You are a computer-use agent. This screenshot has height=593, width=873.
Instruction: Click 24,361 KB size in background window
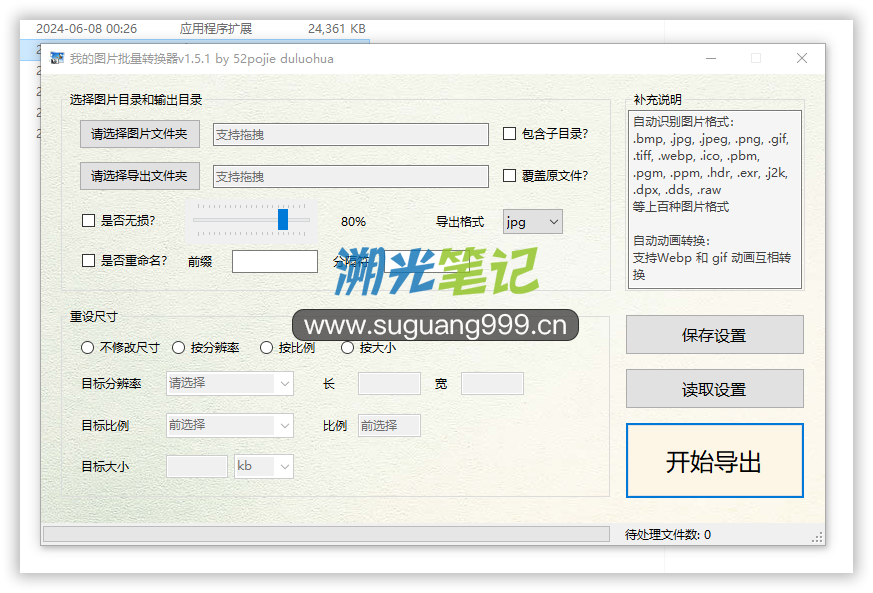[x=337, y=29]
